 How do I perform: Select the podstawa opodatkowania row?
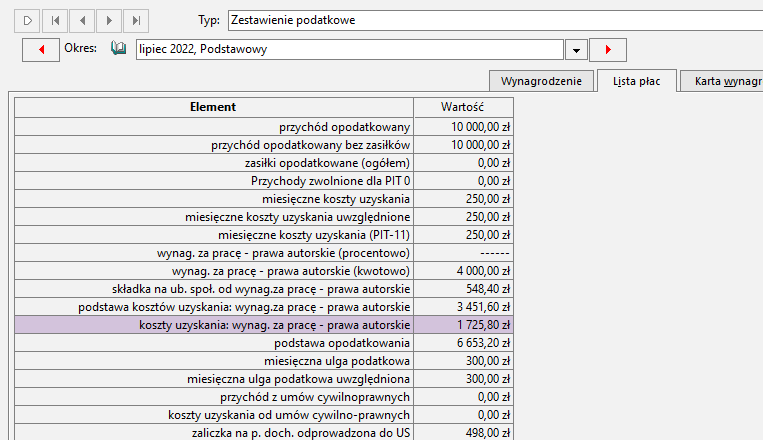[264, 343]
